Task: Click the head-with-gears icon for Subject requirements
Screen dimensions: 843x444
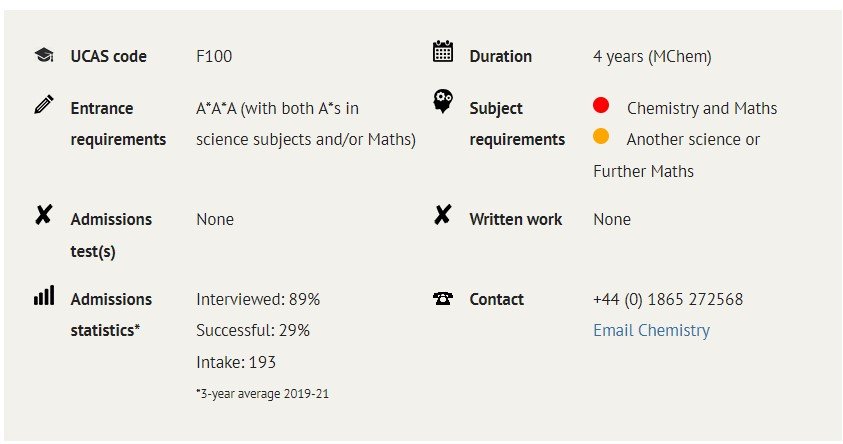Action: pyautogui.click(x=443, y=102)
